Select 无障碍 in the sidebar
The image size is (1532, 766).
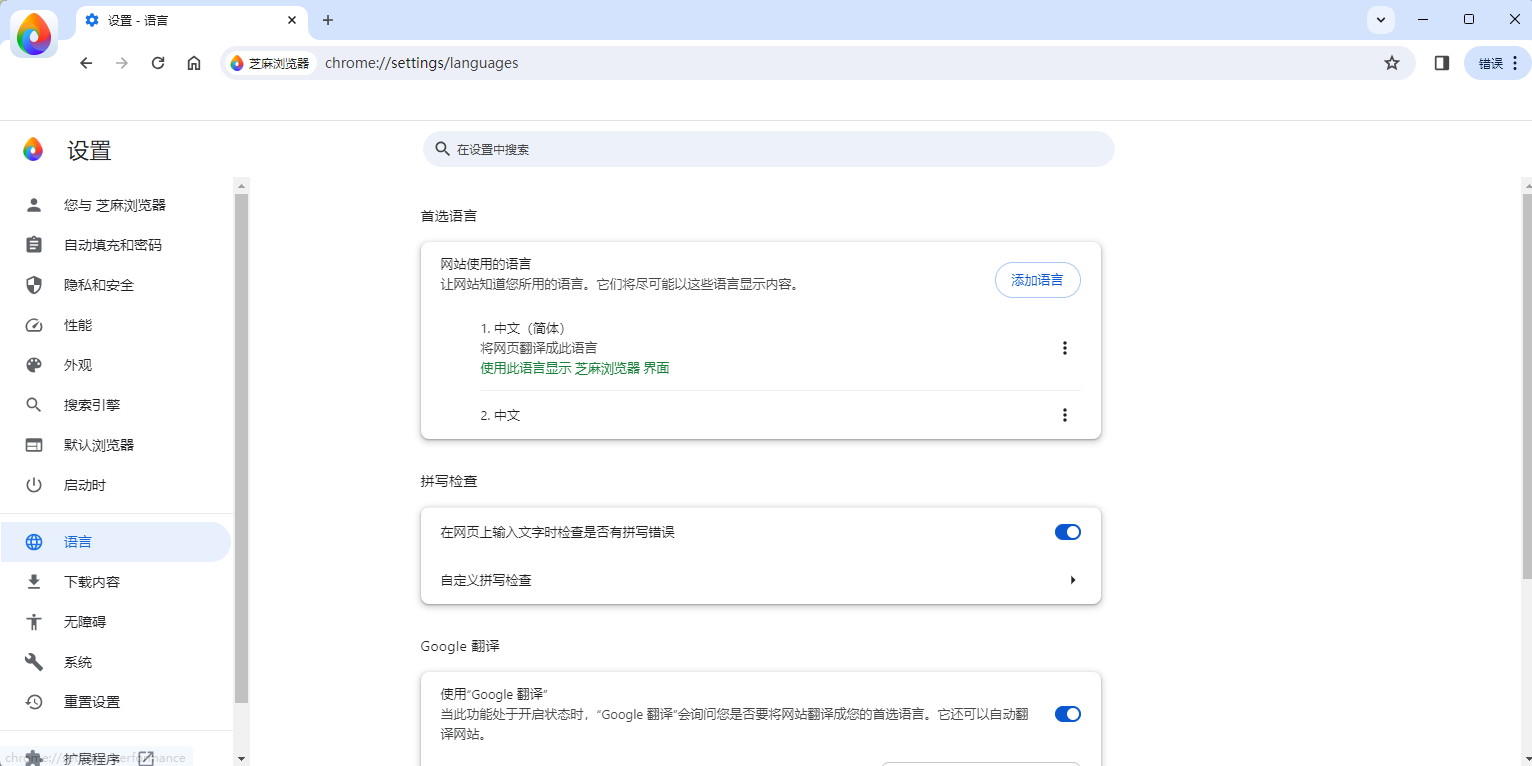point(84,621)
